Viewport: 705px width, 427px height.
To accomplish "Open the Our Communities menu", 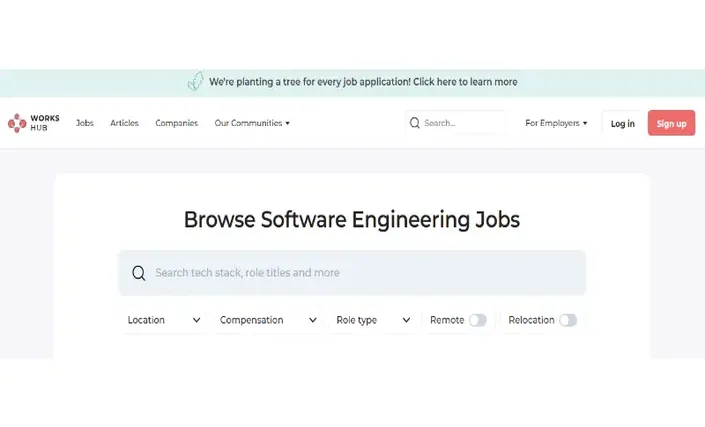I will click(252, 123).
